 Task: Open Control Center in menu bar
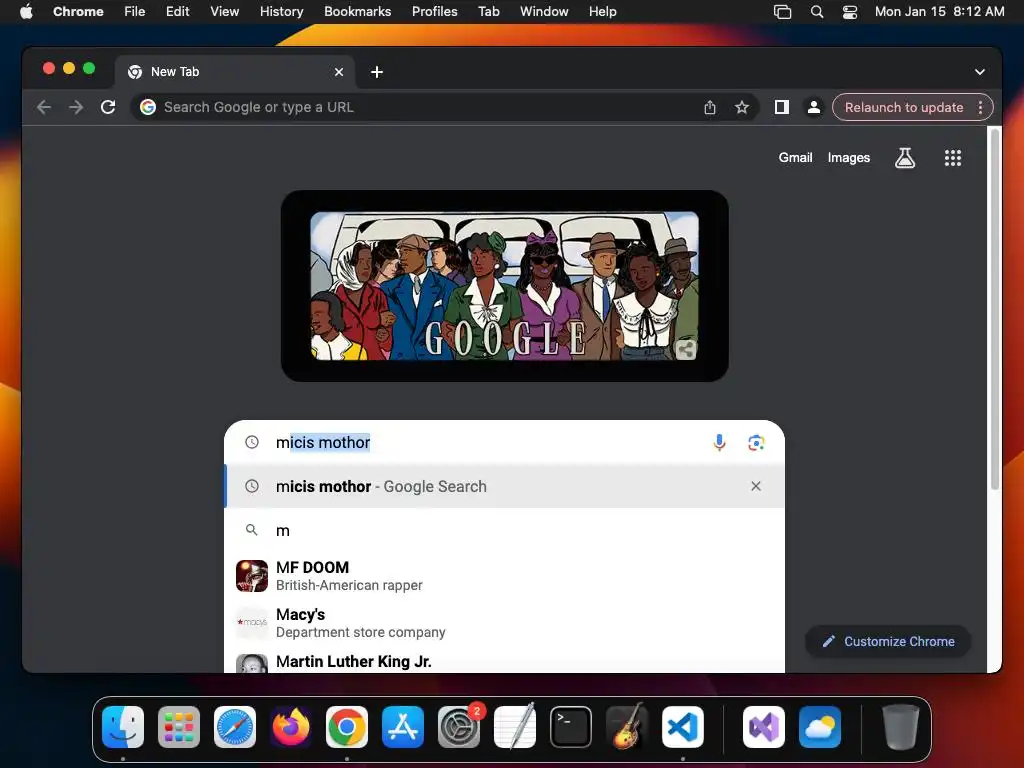(850, 12)
